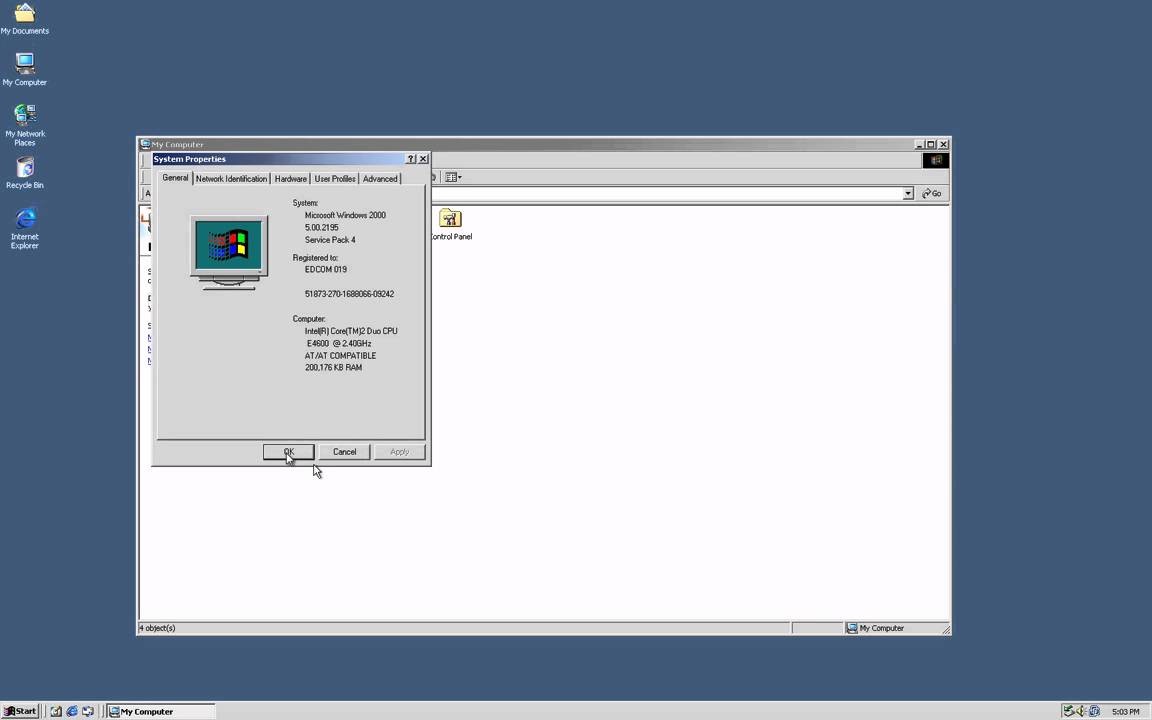Switch to the General tab
The image size is (1152, 720).
coord(175,178)
